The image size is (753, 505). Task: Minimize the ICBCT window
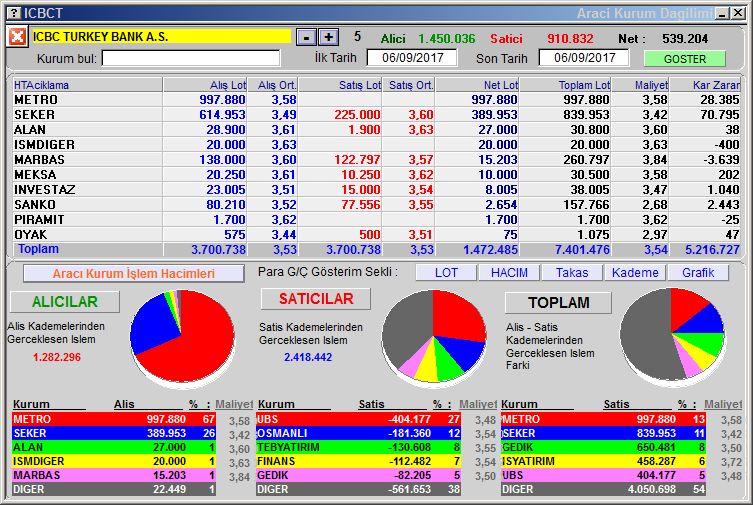click(722, 13)
